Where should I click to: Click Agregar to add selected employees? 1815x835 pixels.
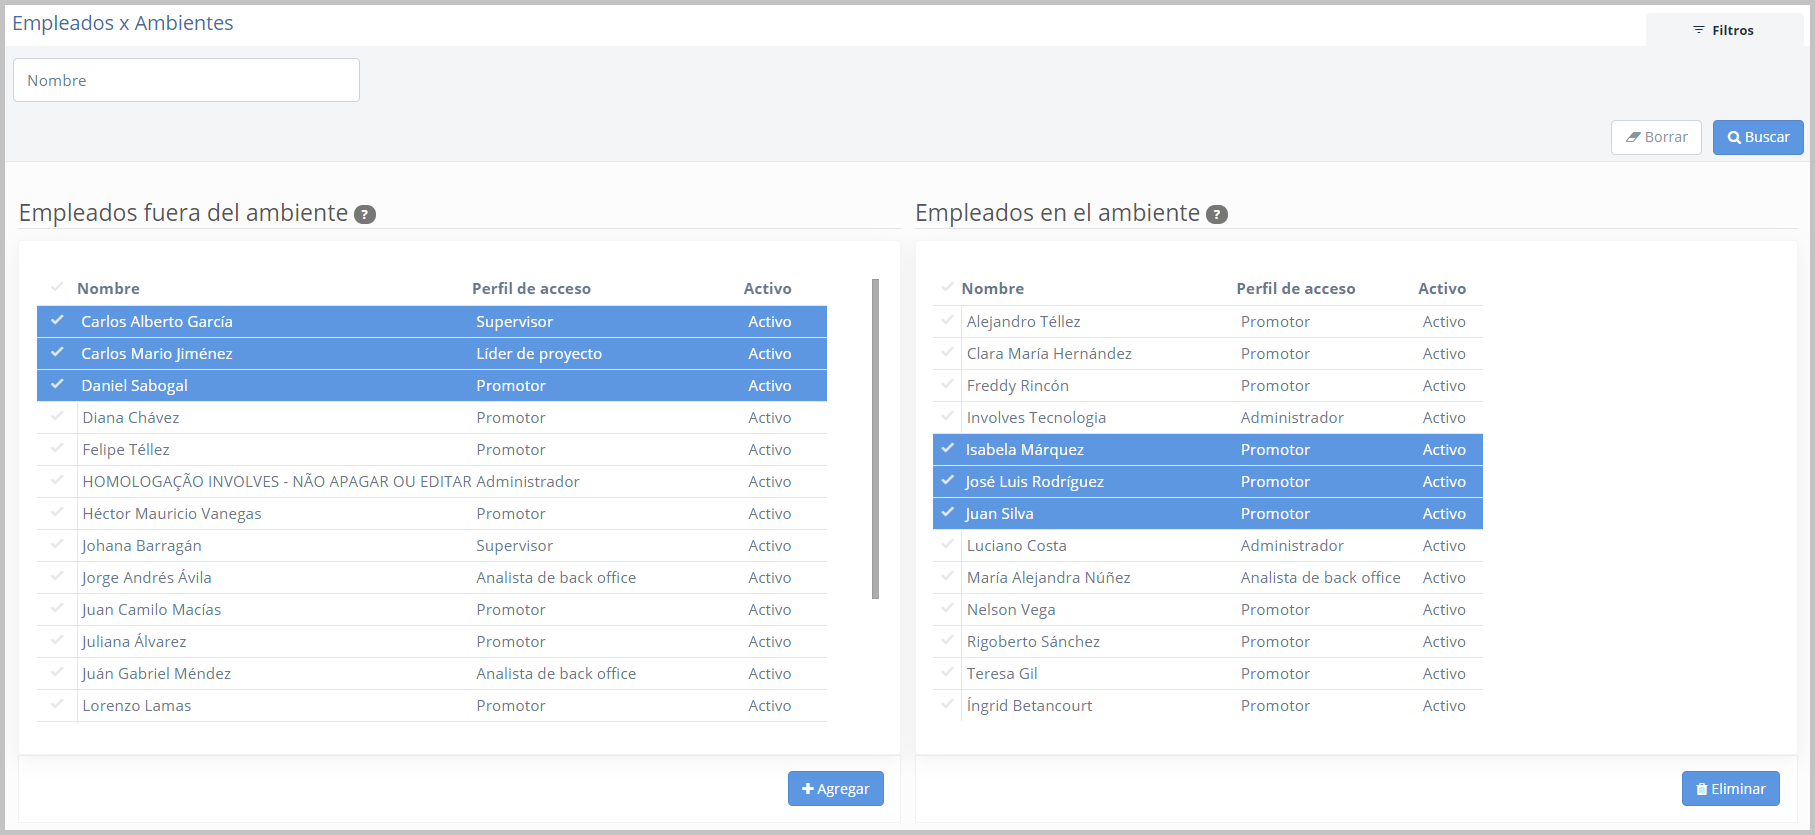[835, 788]
